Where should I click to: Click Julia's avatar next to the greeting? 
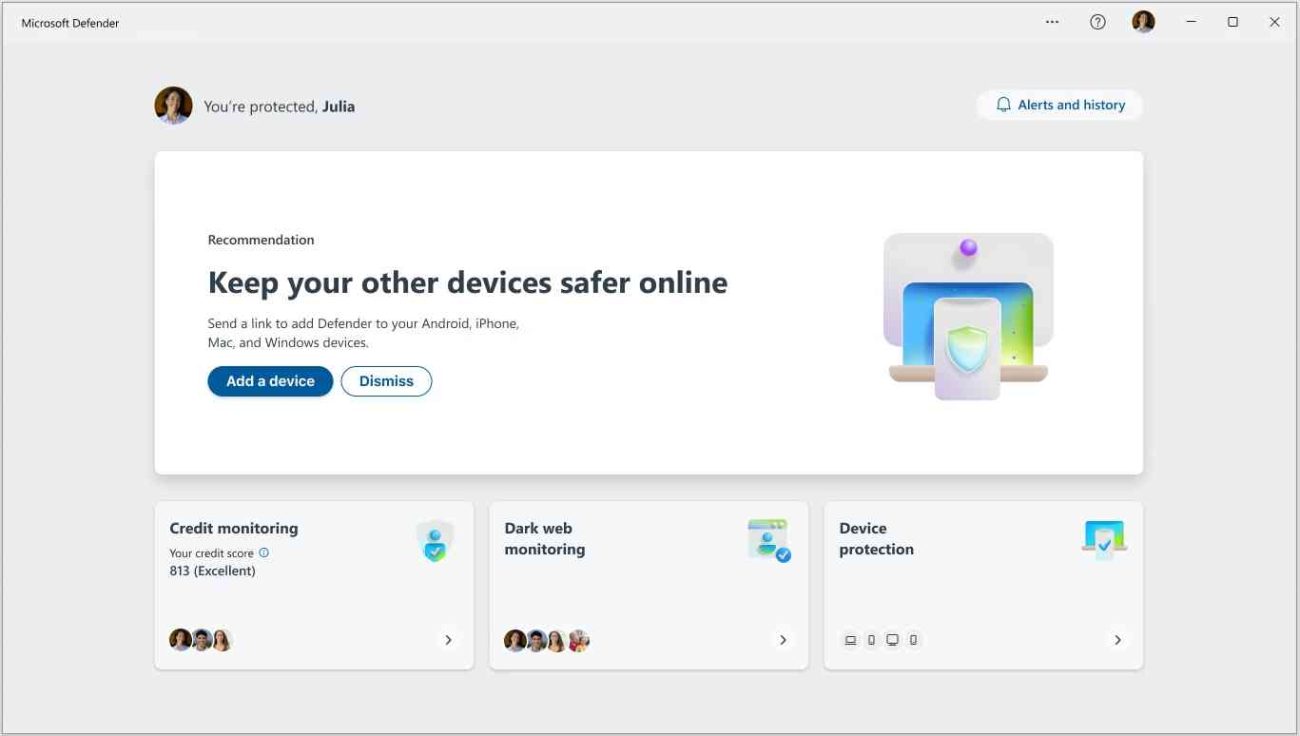(173, 105)
